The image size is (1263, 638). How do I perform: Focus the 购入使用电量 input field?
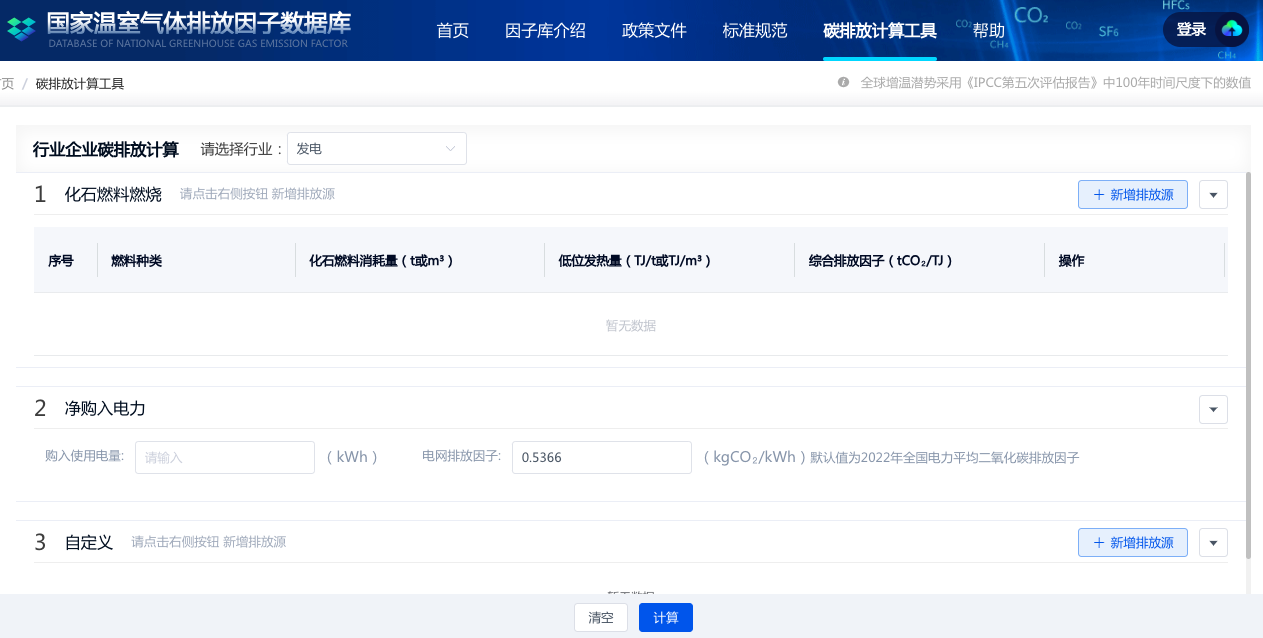(x=225, y=458)
